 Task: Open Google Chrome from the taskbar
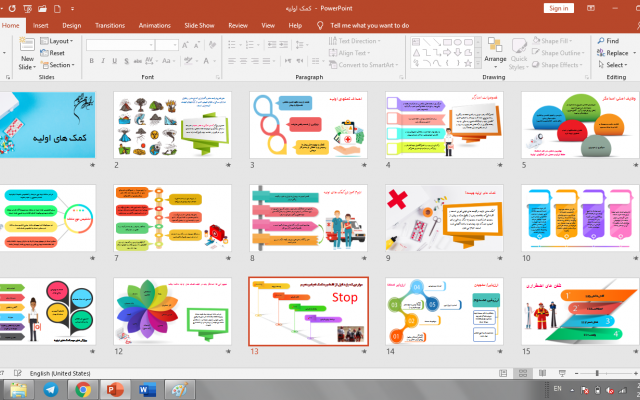click(x=83, y=390)
